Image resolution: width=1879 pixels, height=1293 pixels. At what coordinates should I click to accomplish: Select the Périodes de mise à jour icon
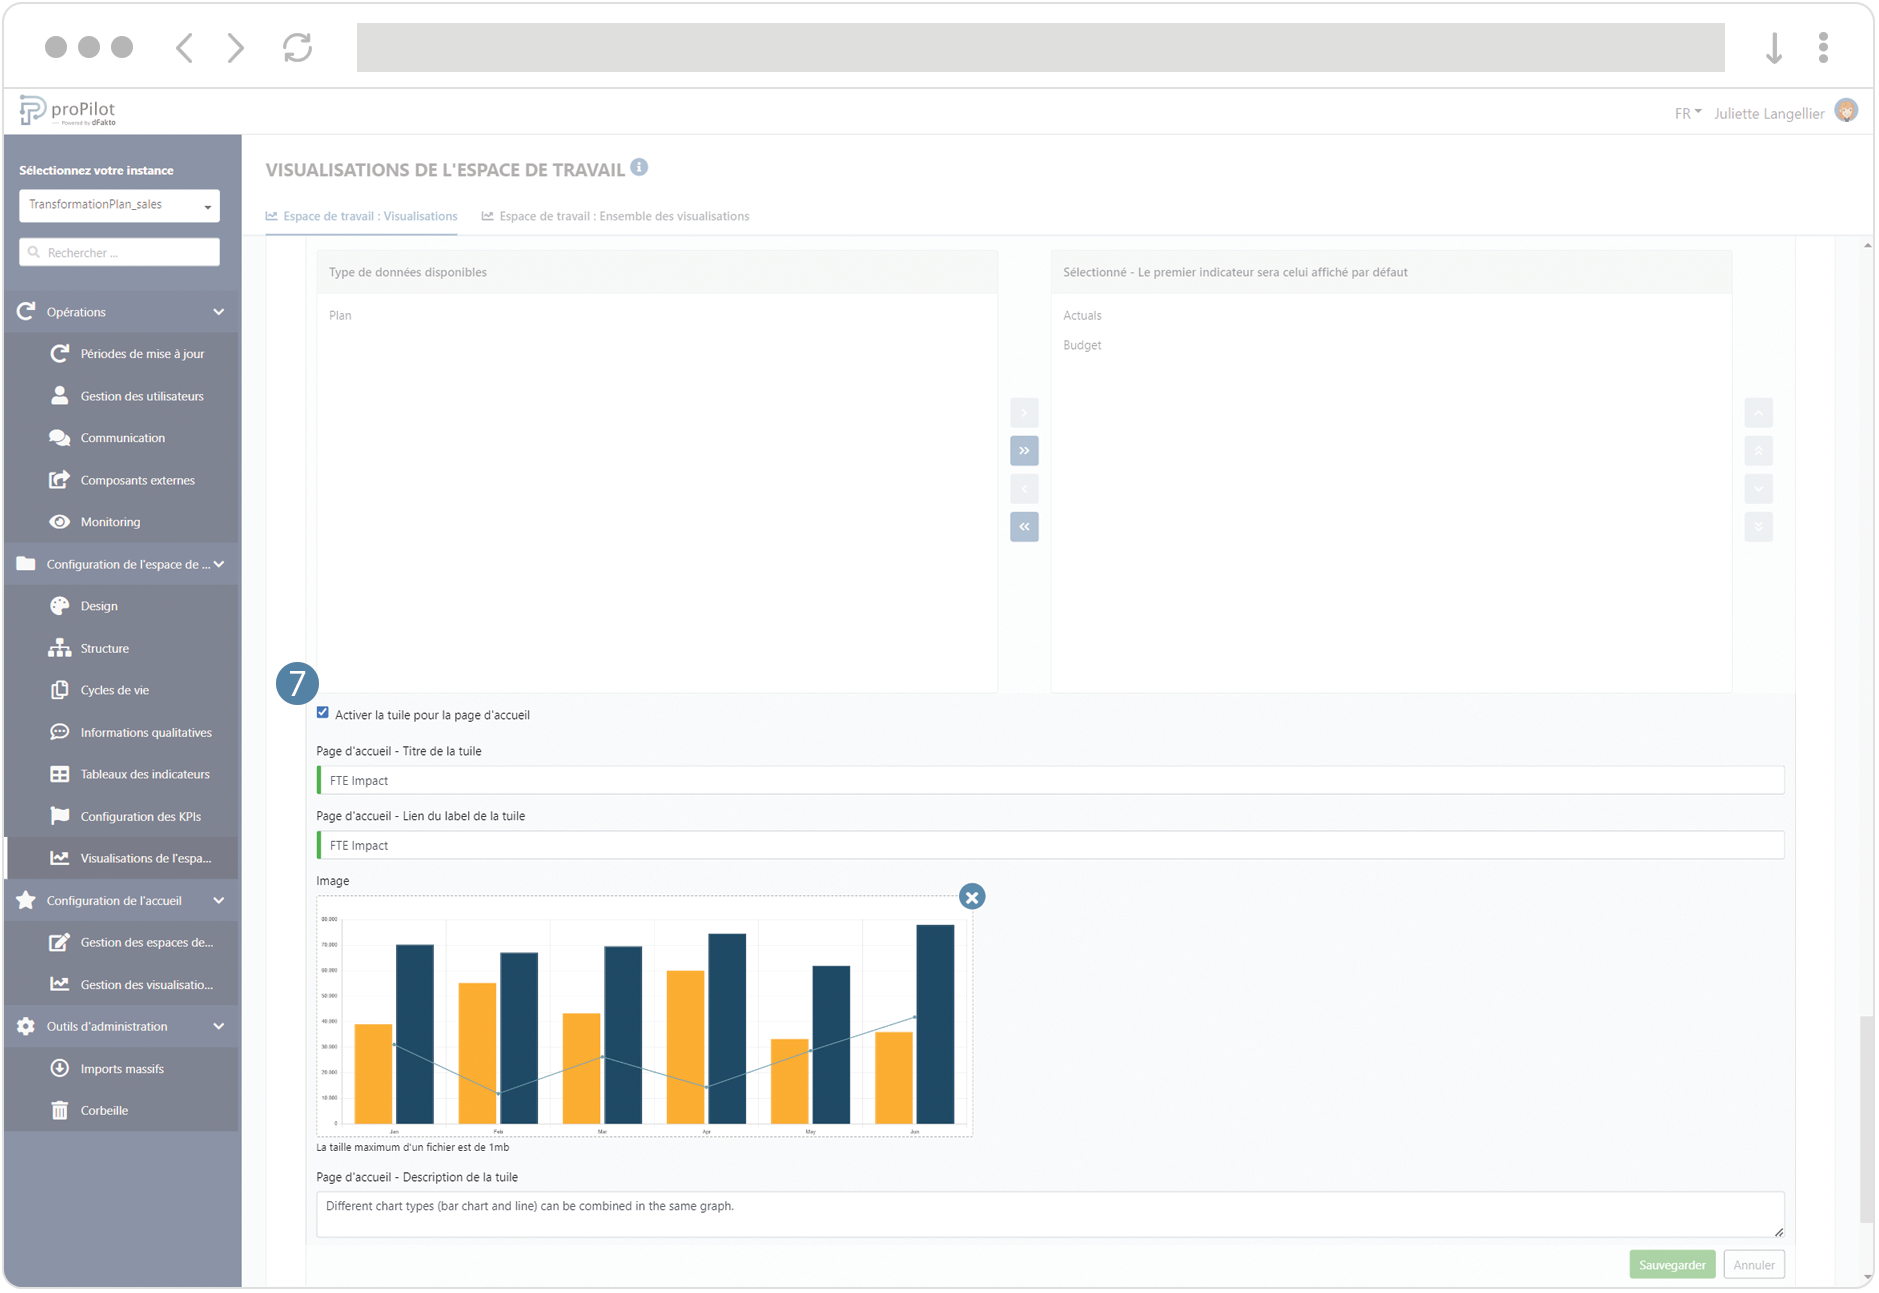tap(60, 353)
